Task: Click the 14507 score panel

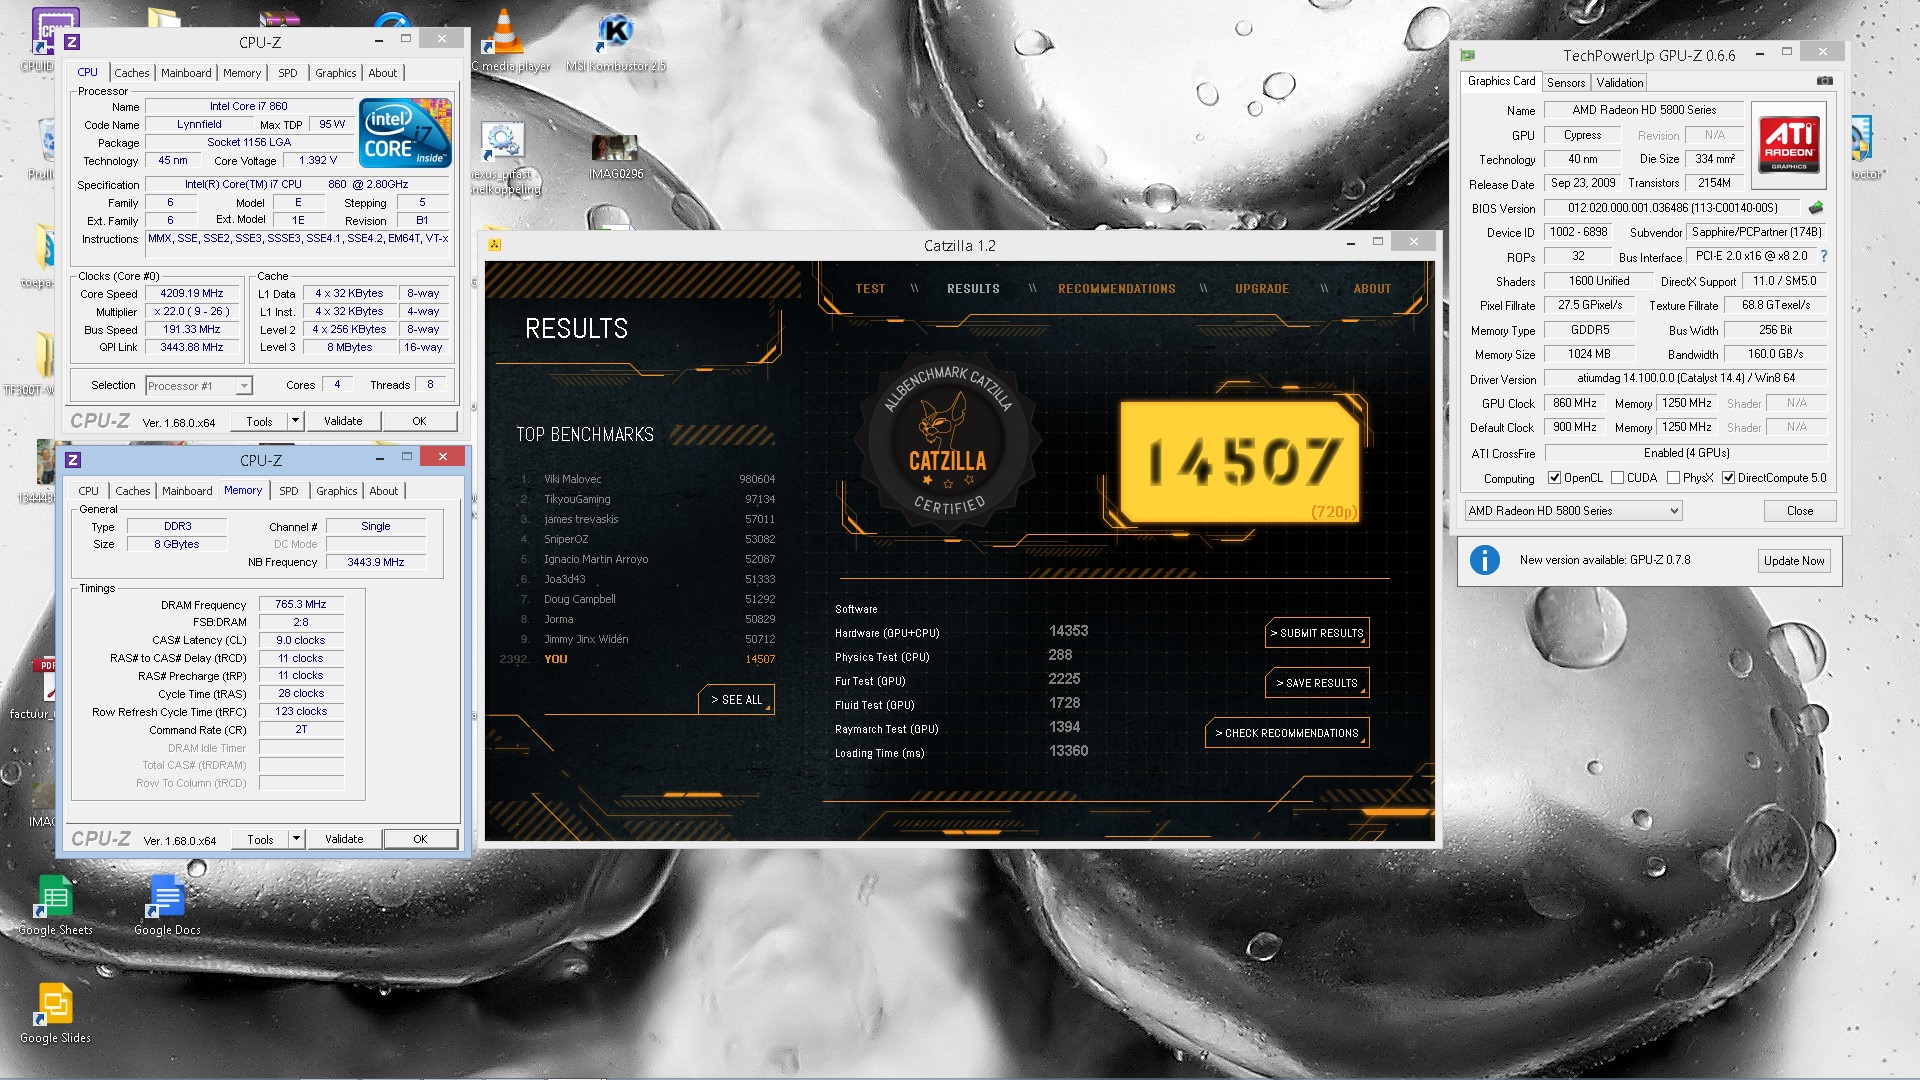Action: 1239,462
